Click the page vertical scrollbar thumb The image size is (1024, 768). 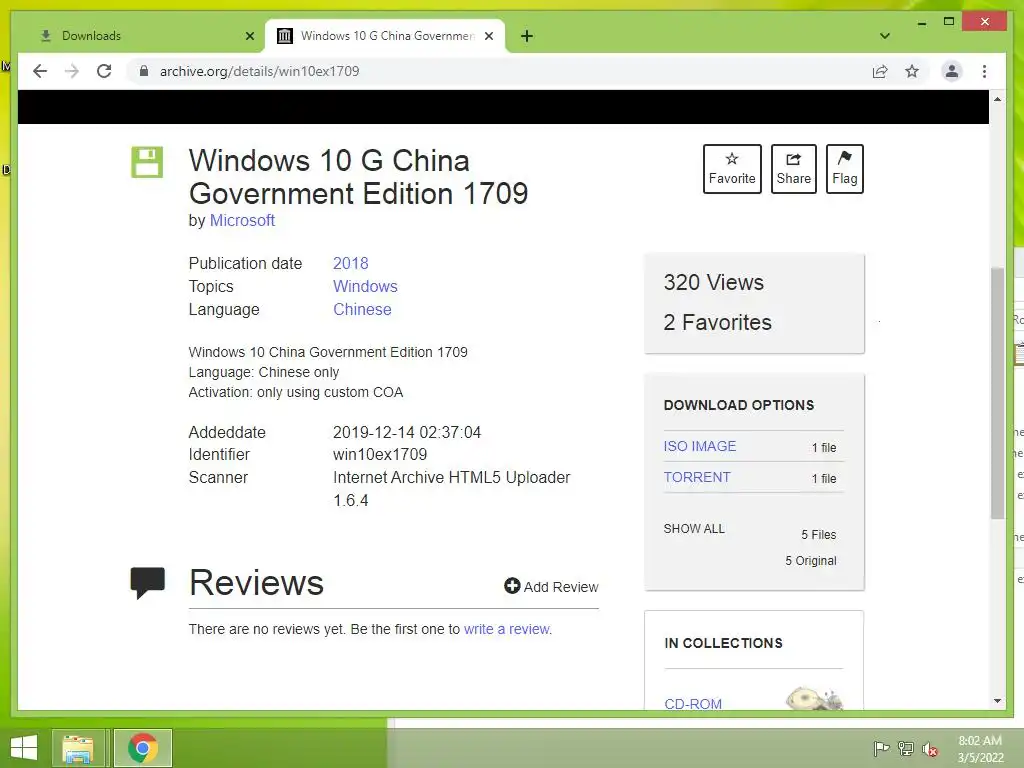[x=997, y=393]
